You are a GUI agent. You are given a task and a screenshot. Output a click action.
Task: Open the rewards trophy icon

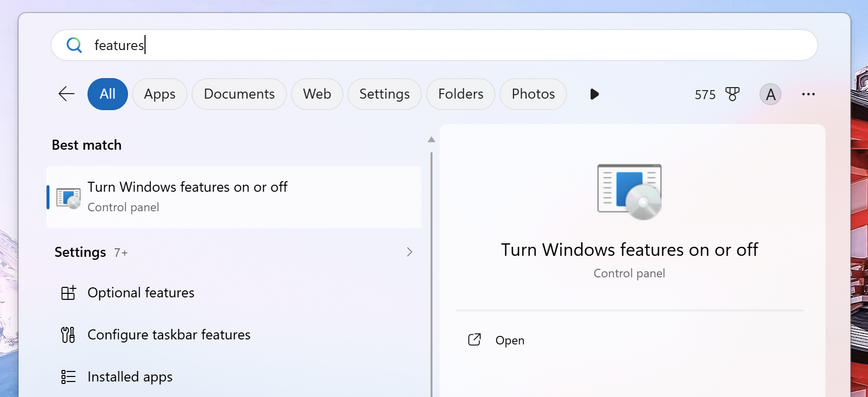click(x=732, y=95)
